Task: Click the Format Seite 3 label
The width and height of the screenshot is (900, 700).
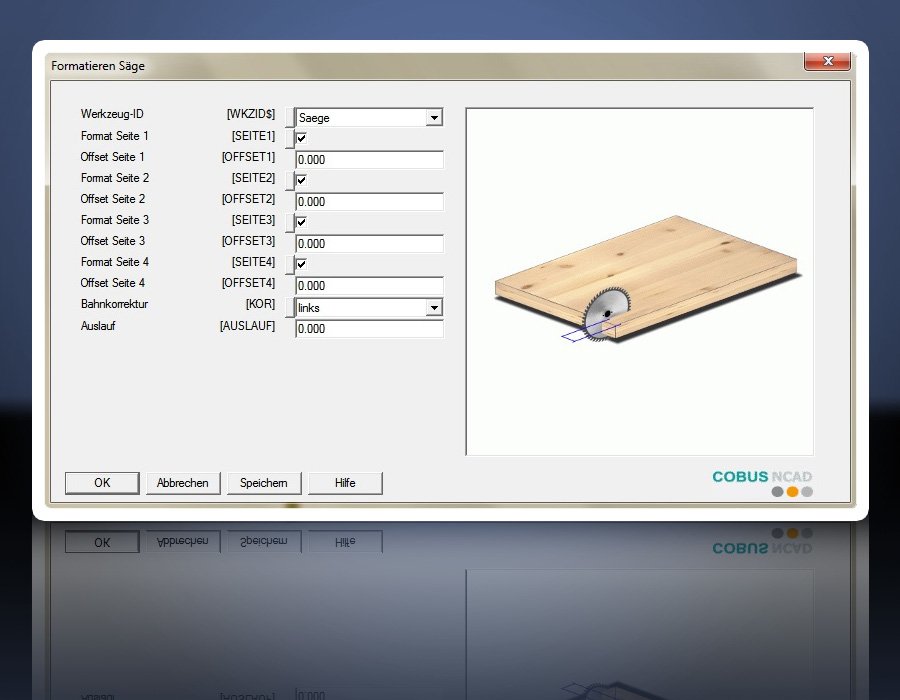Action: pos(115,220)
